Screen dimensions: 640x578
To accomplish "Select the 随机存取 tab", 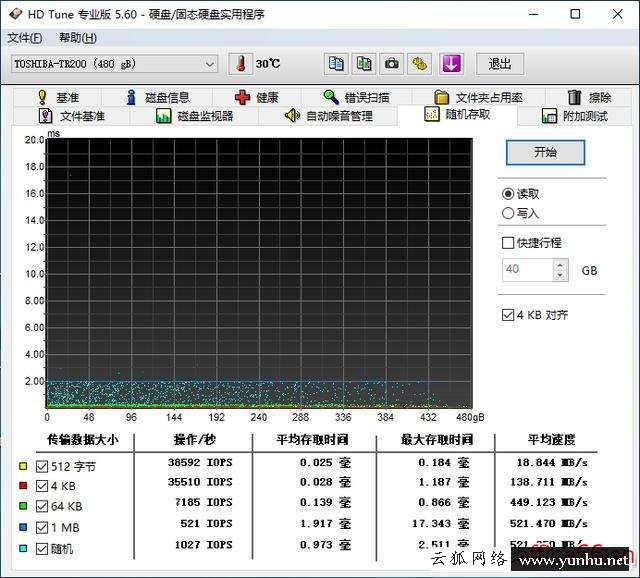I will click(x=457, y=114).
